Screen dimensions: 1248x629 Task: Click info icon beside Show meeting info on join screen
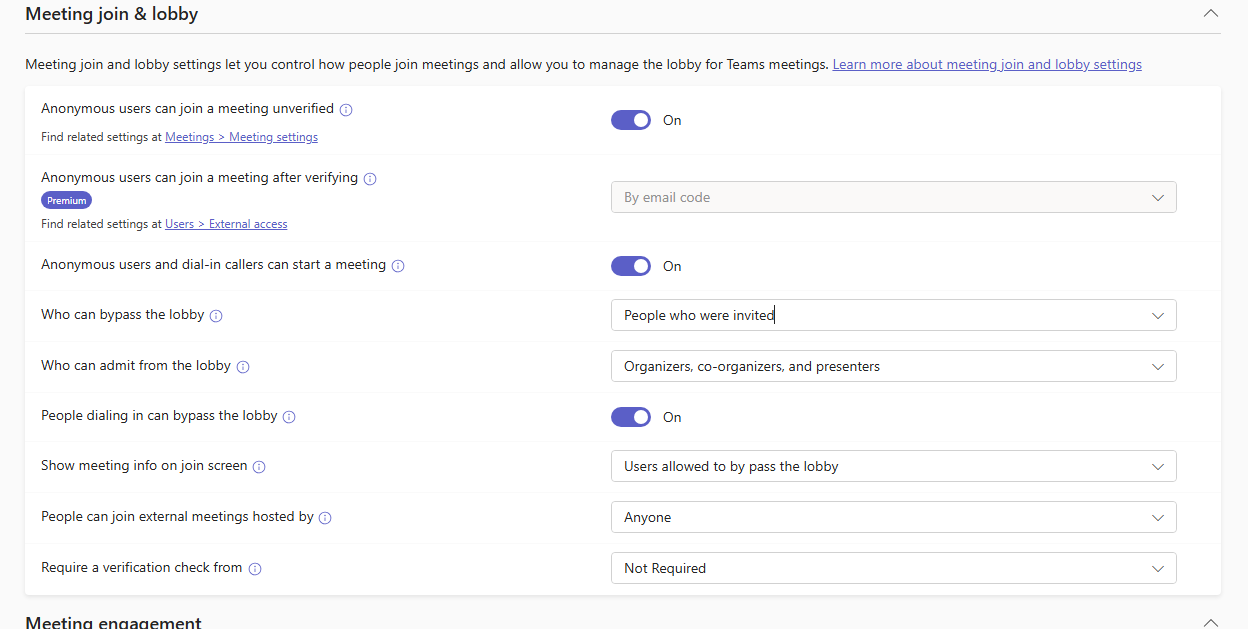(x=259, y=467)
